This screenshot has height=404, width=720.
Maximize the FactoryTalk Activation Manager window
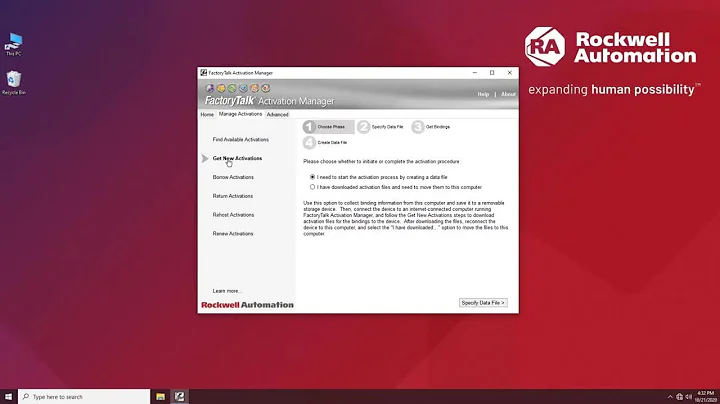[x=492, y=73]
